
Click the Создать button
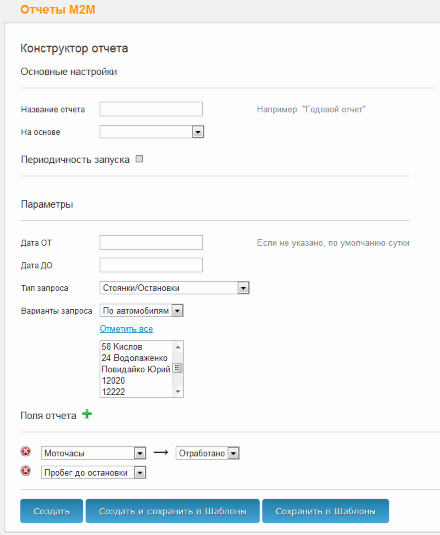[x=52, y=511]
